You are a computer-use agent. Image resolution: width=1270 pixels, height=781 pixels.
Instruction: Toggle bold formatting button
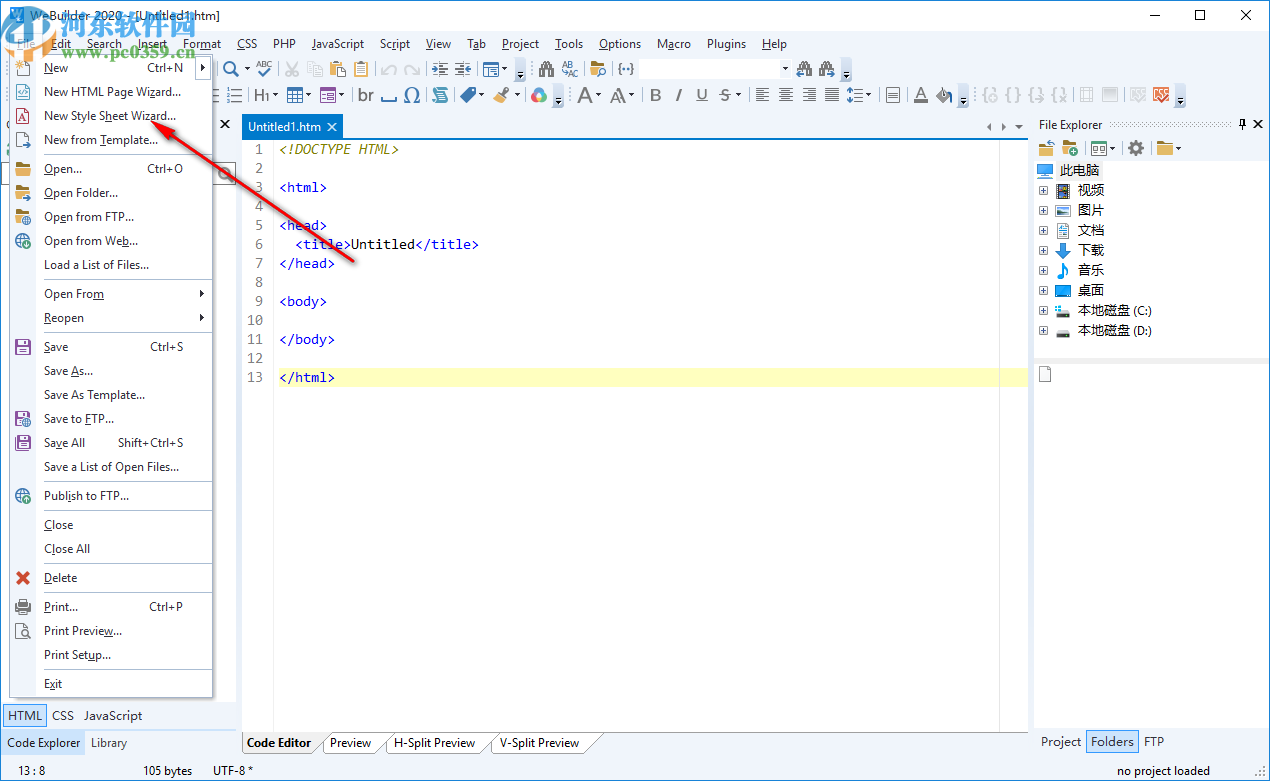(656, 95)
